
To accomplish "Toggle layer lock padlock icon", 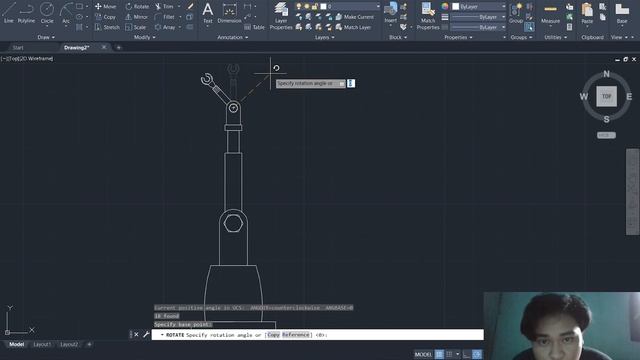I will pos(315,7).
